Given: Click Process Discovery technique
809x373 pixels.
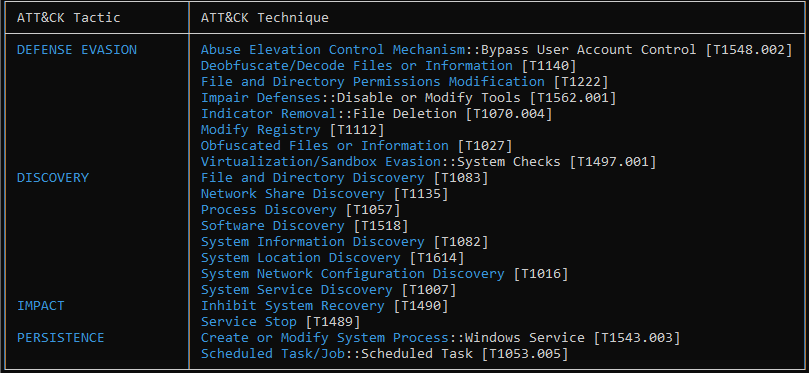Looking at the screenshot, I should (x=269, y=210).
